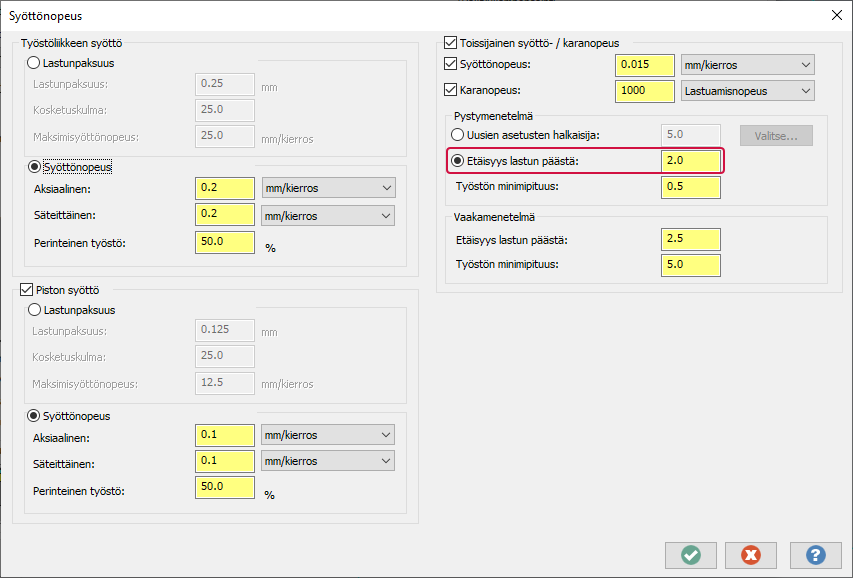
Task: Uncheck Toissijainen syöttö- / karanopeus checkbox
Action: [x=450, y=43]
